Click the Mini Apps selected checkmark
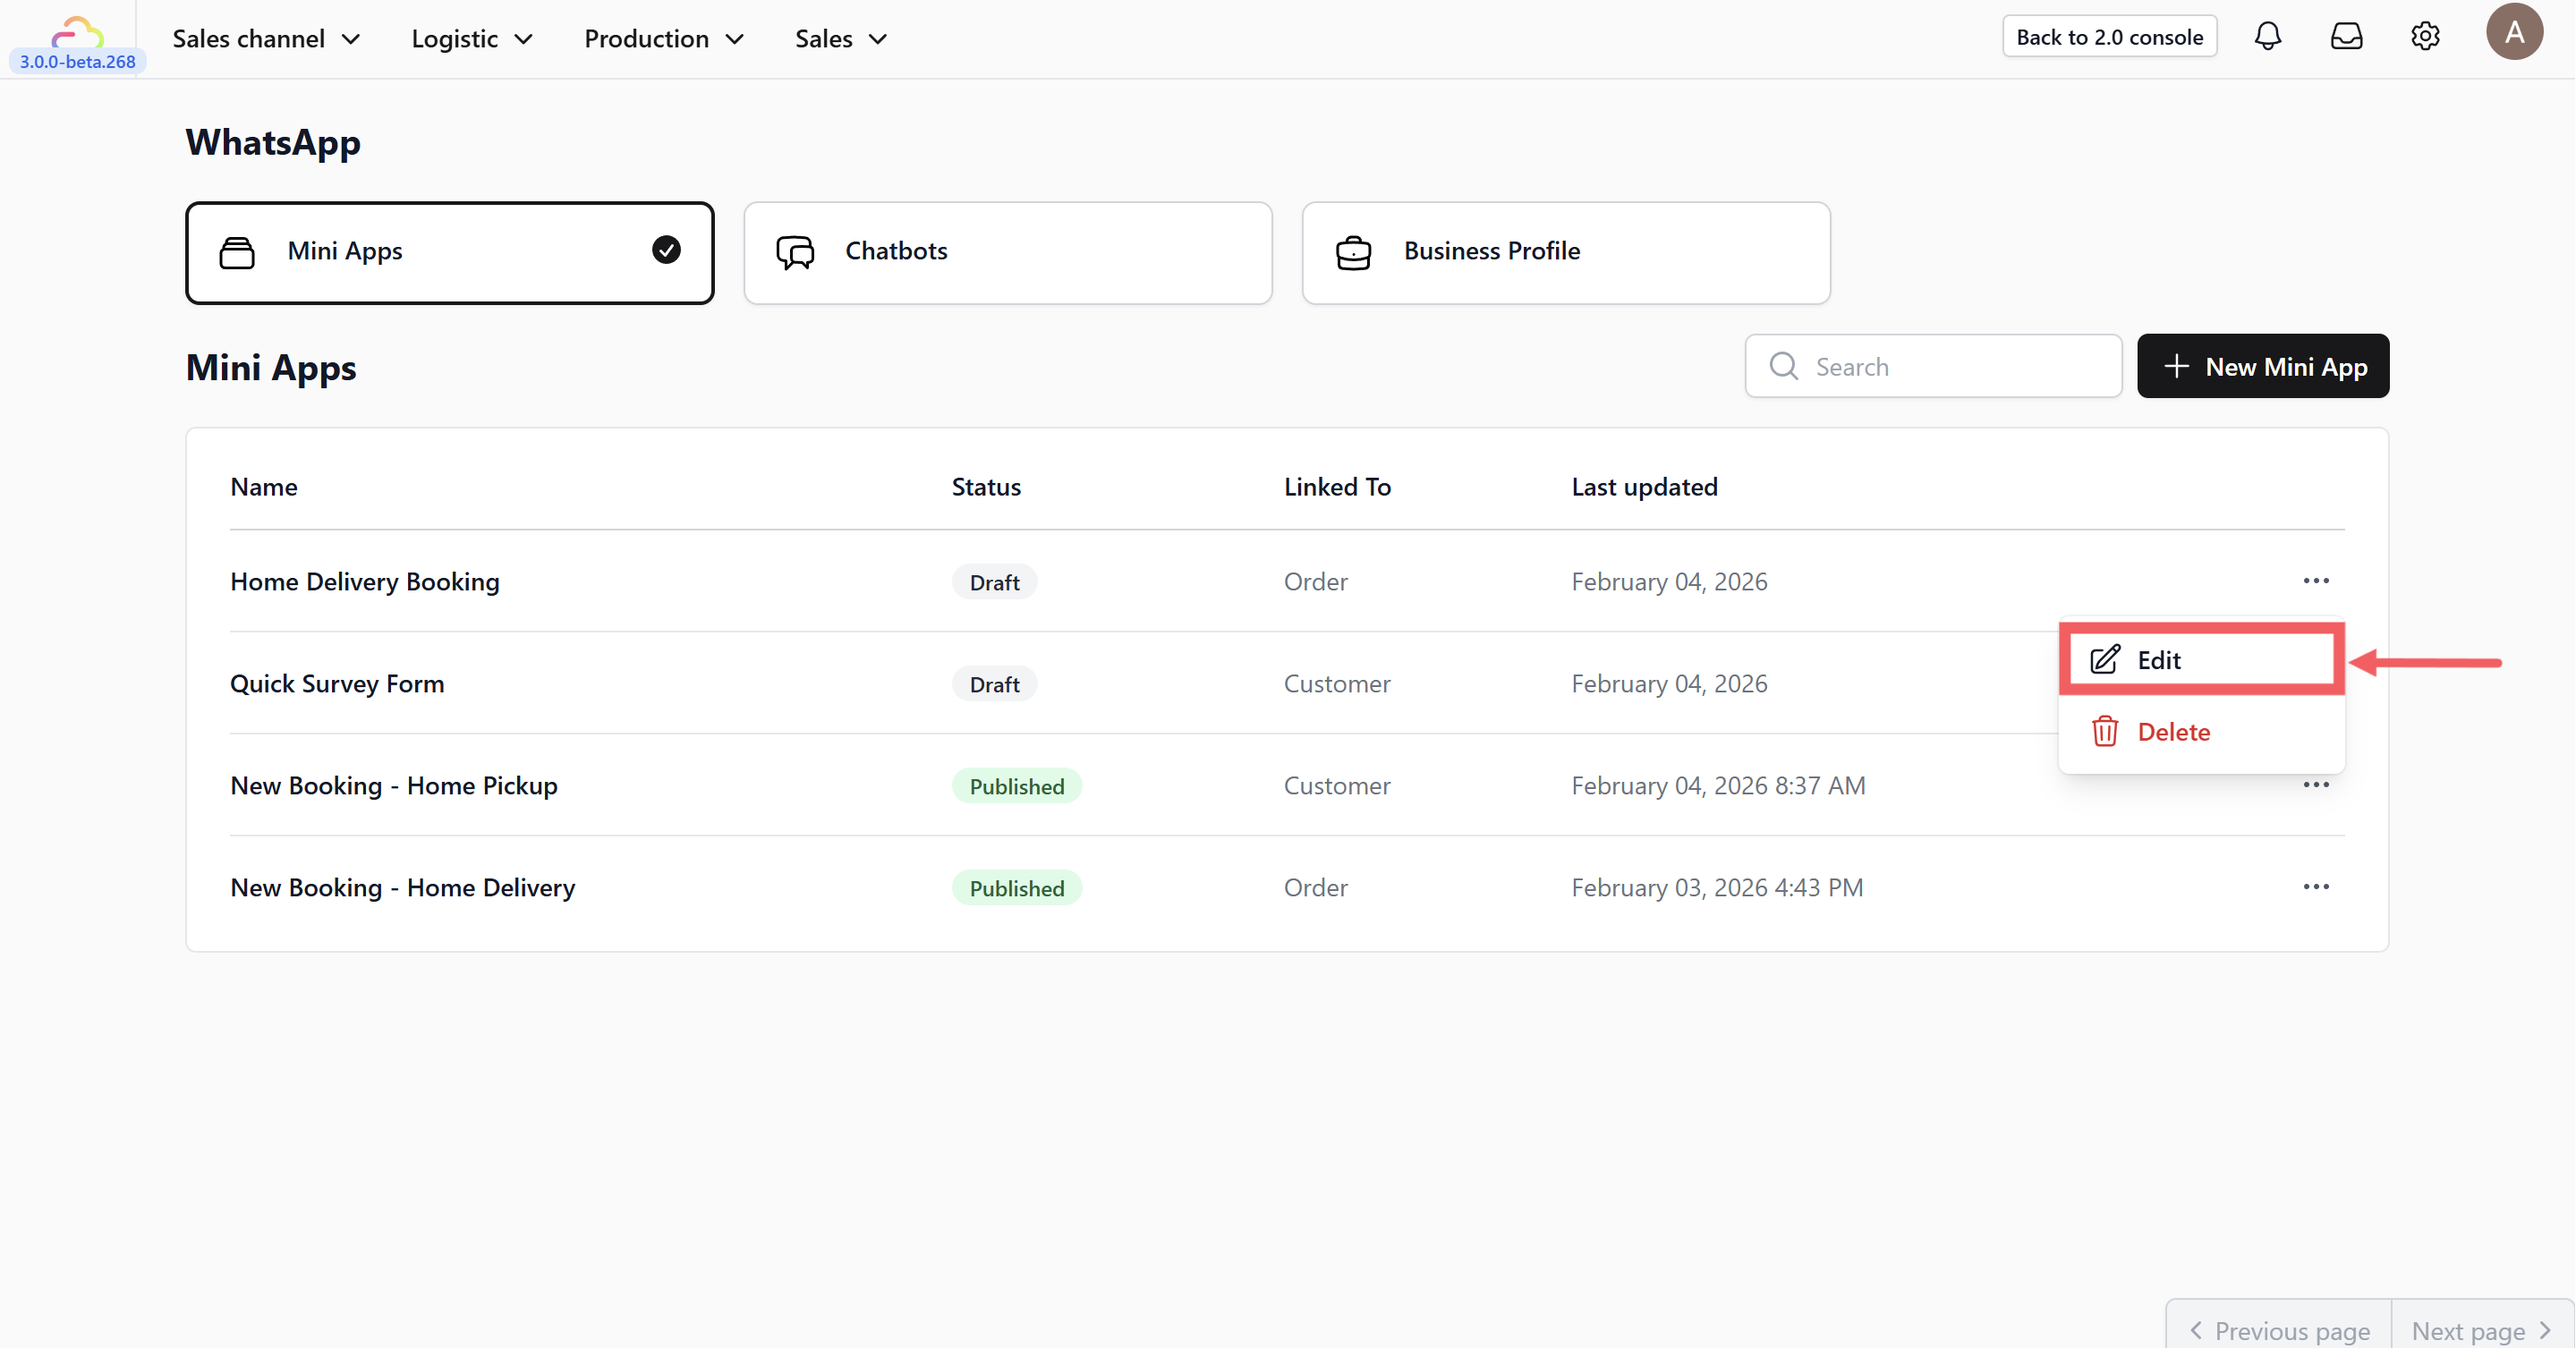The height and width of the screenshot is (1349, 2576). 666,250
